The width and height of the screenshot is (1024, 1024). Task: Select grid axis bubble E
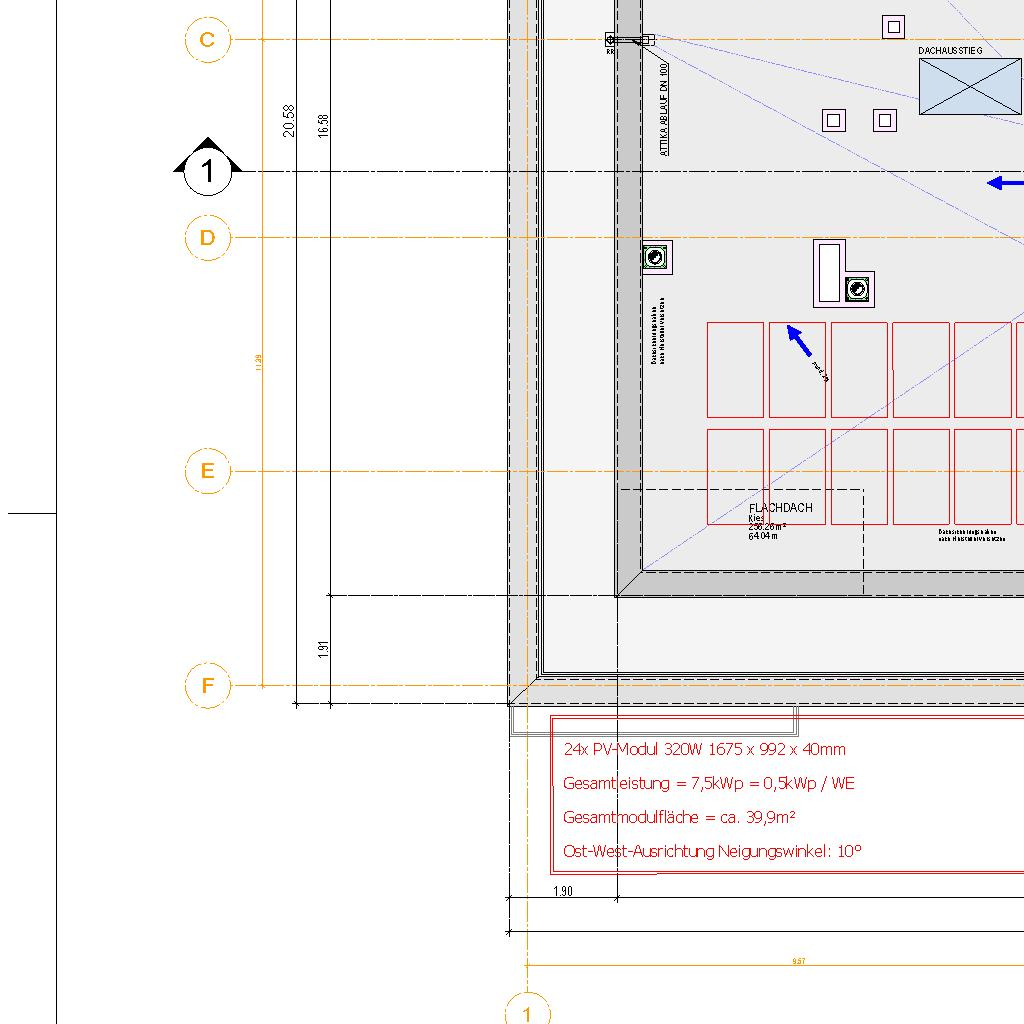click(207, 471)
